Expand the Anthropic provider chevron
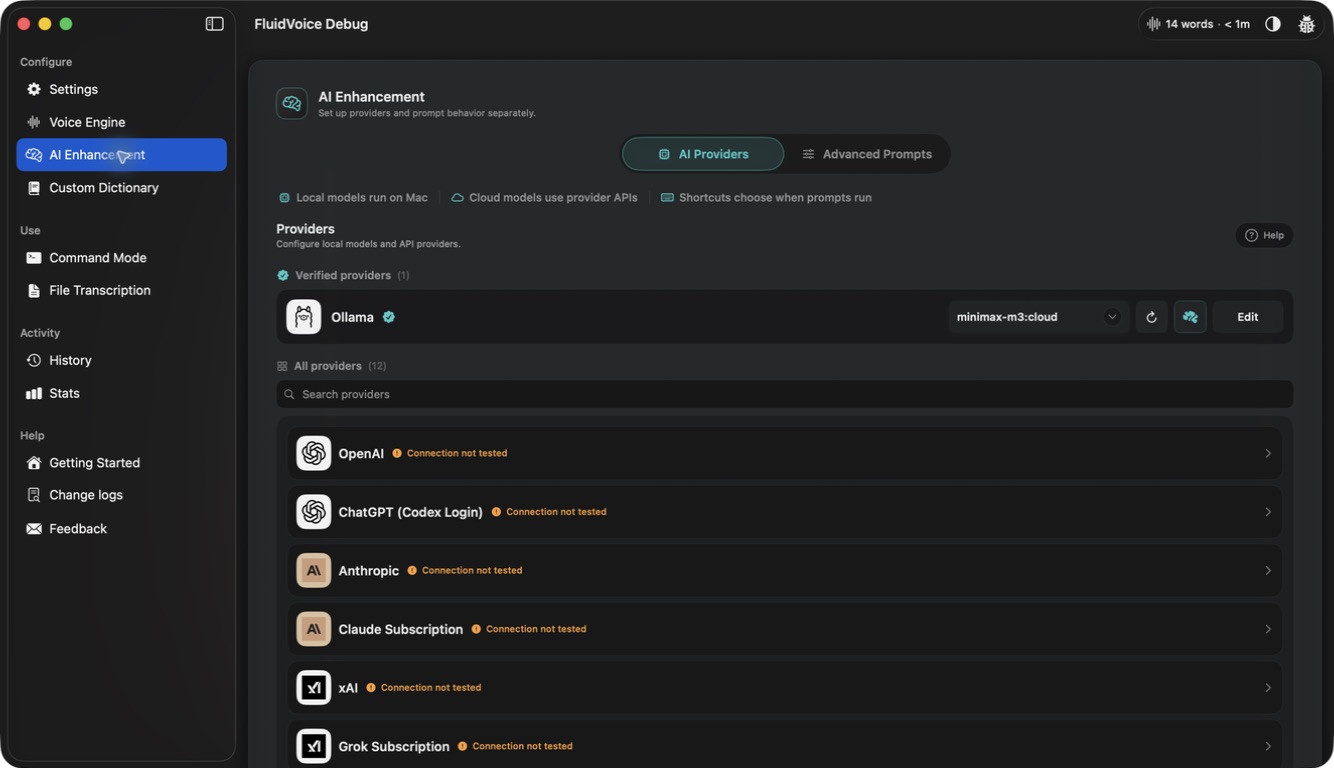1334x768 pixels. pos(1268,571)
